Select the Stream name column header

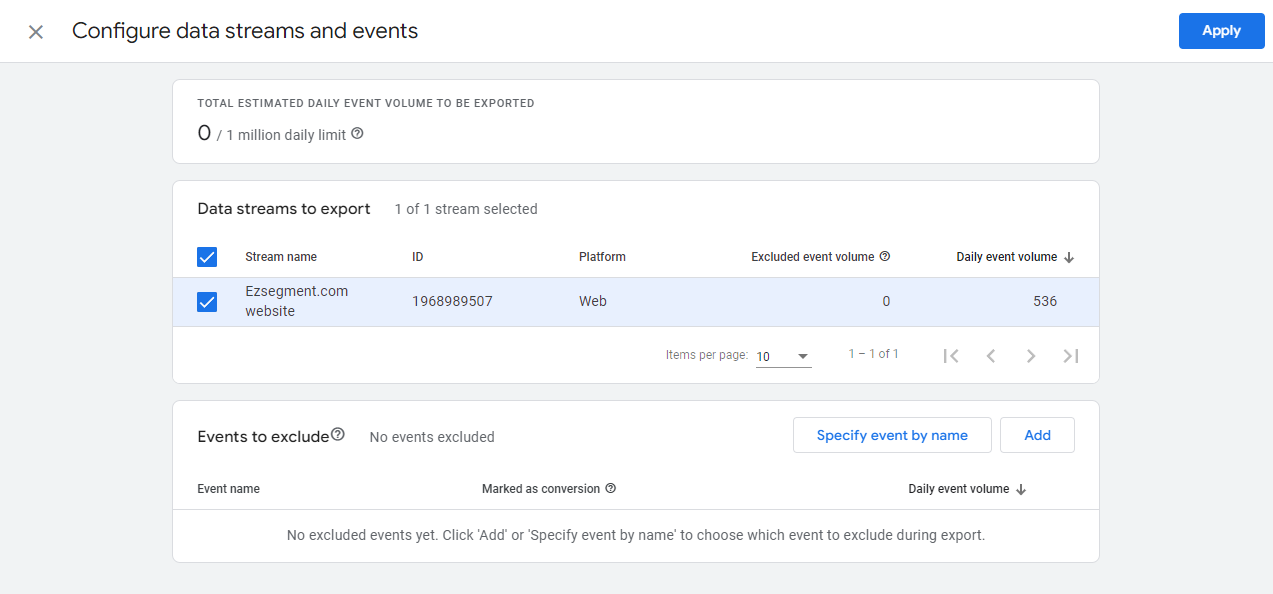coord(281,256)
